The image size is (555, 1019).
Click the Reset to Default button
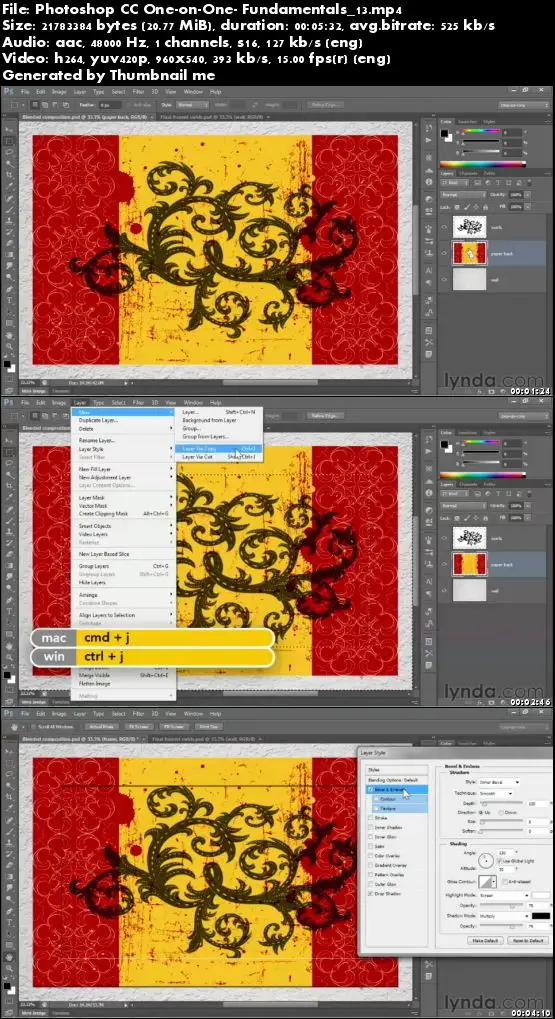[528, 940]
